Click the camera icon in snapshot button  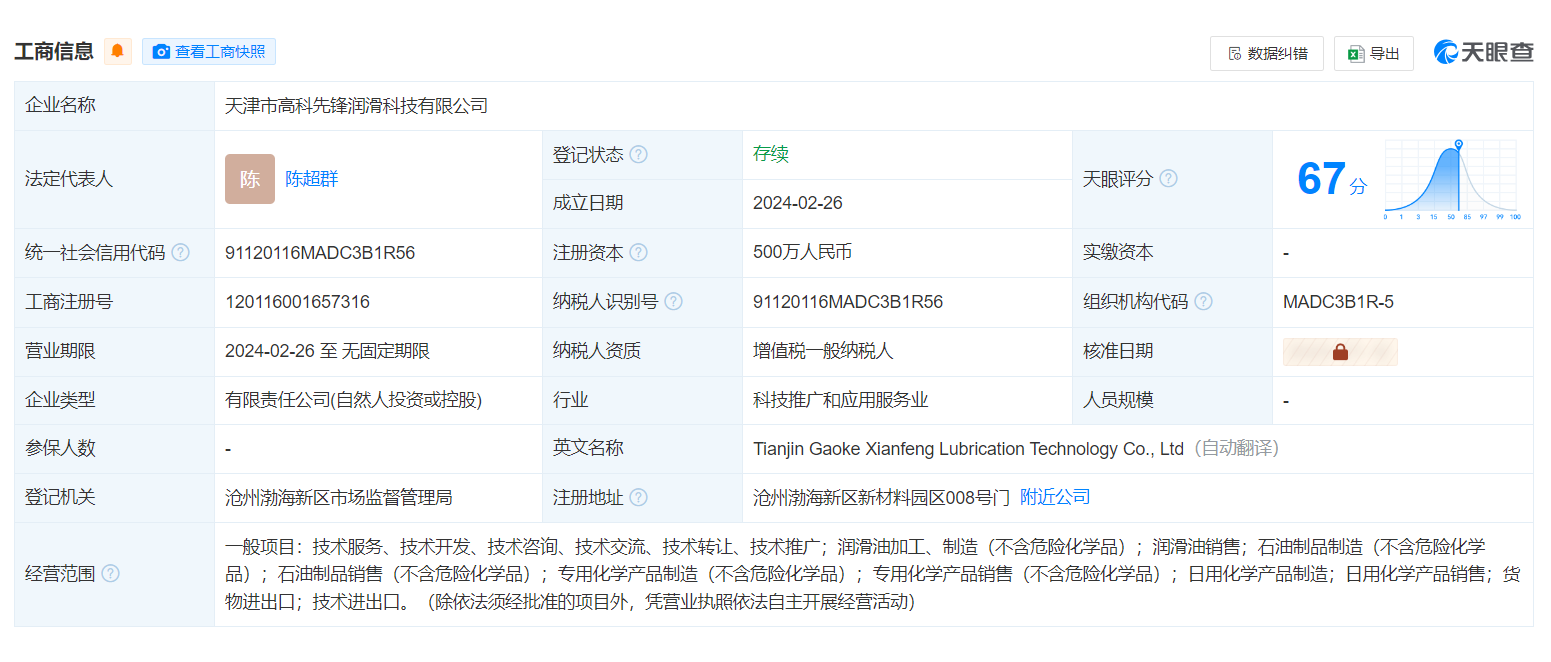pyautogui.click(x=161, y=52)
